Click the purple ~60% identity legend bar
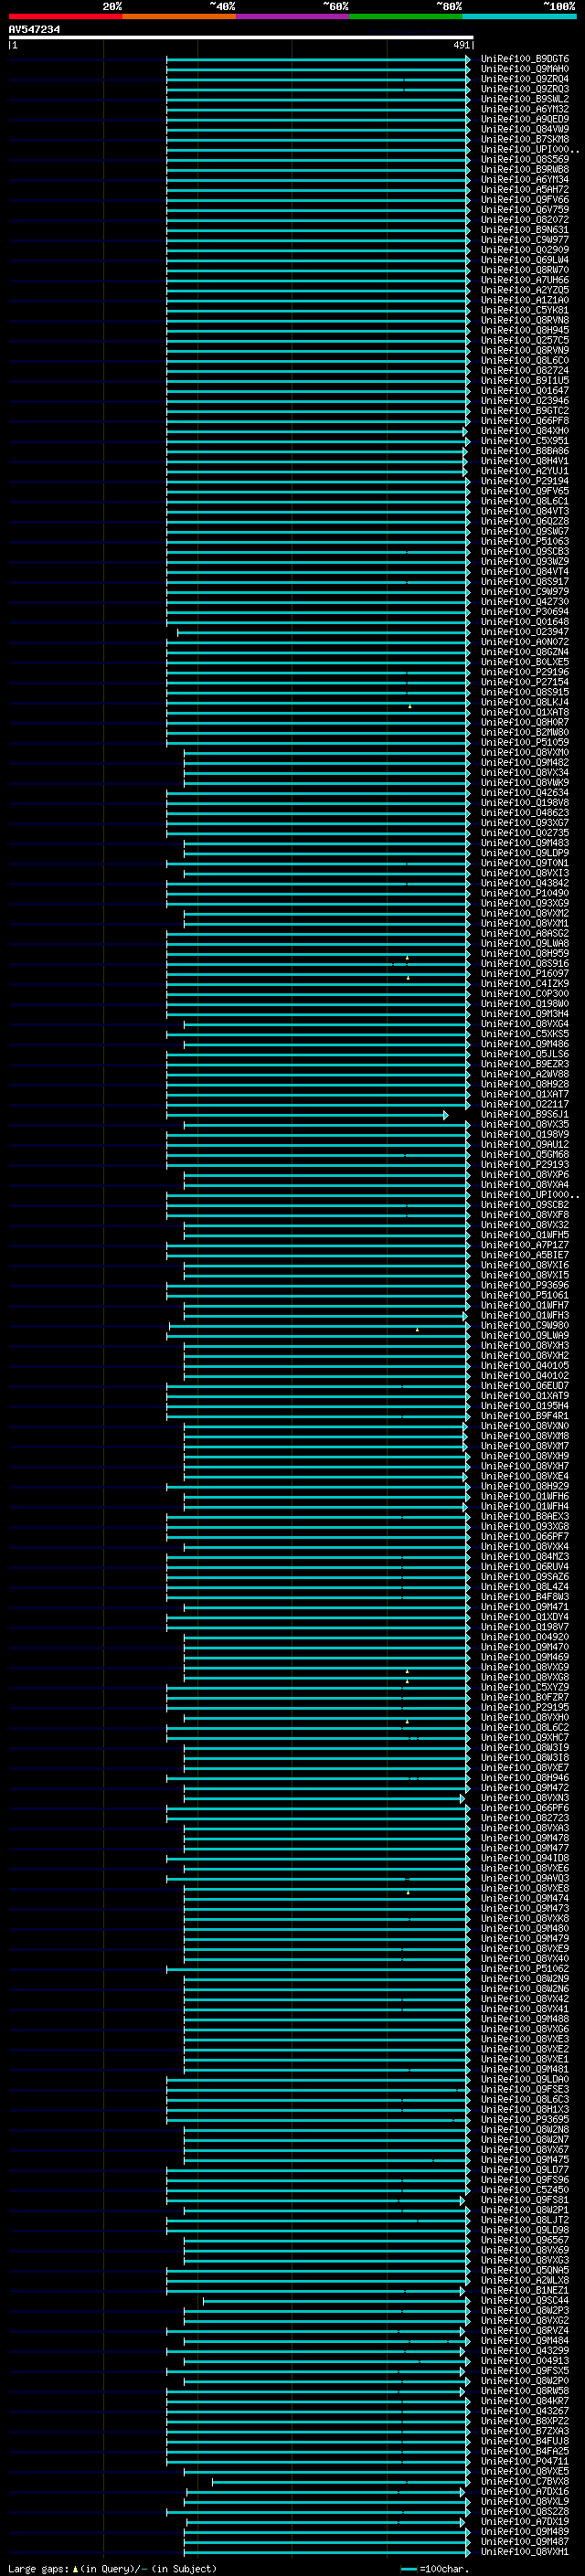The width and height of the screenshot is (585, 2576). click(292, 16)
